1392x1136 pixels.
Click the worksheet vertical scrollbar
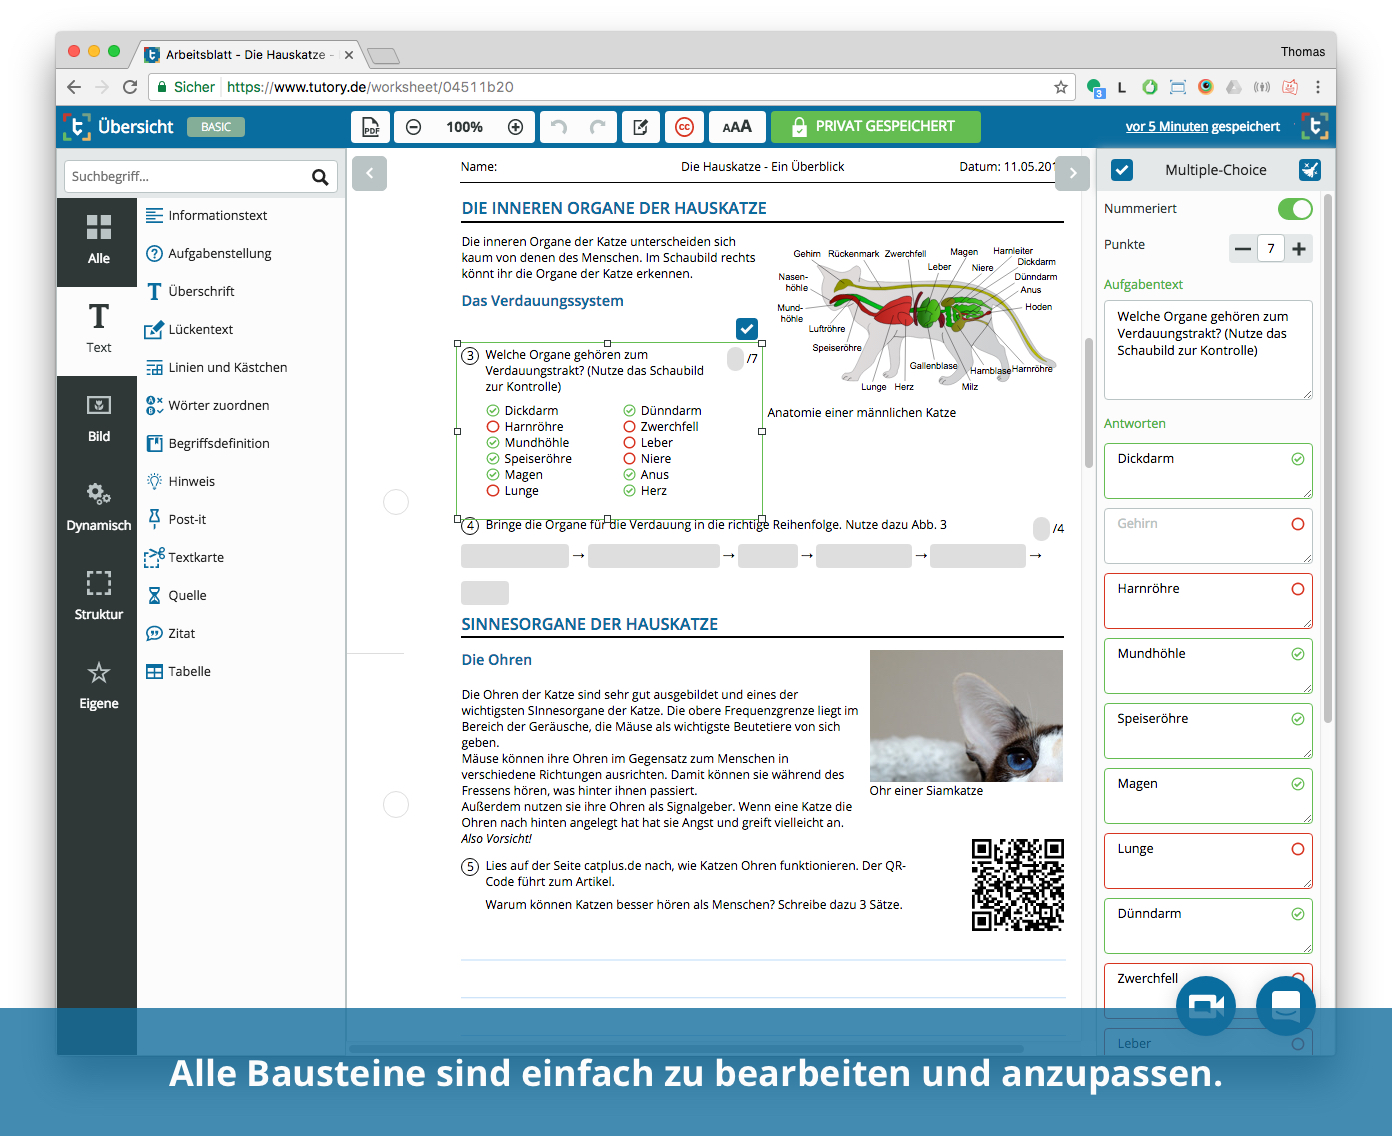click(x=1089, y=402)
